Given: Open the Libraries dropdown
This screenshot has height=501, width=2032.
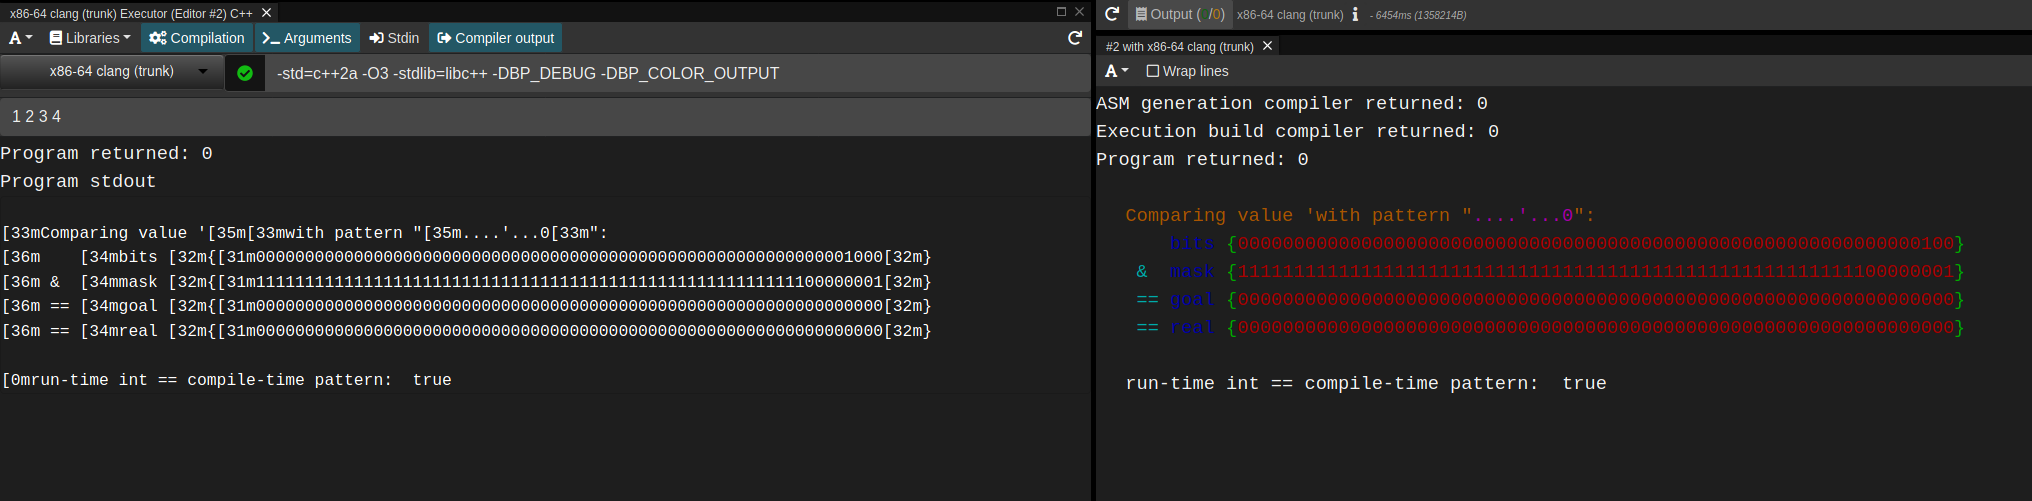Looking at the screenshot, I should coord(90,38).
